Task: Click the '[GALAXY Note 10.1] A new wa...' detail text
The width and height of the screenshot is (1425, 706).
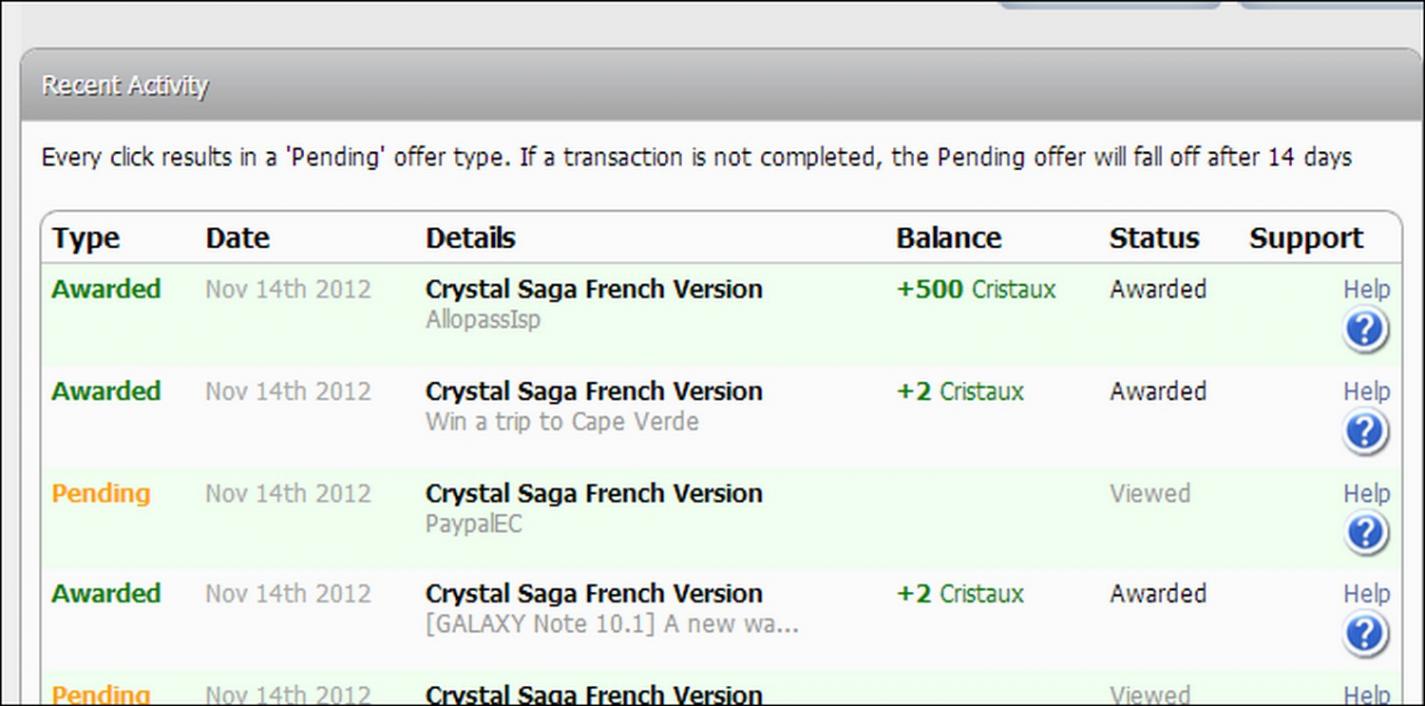Action: tap(611, 625)
